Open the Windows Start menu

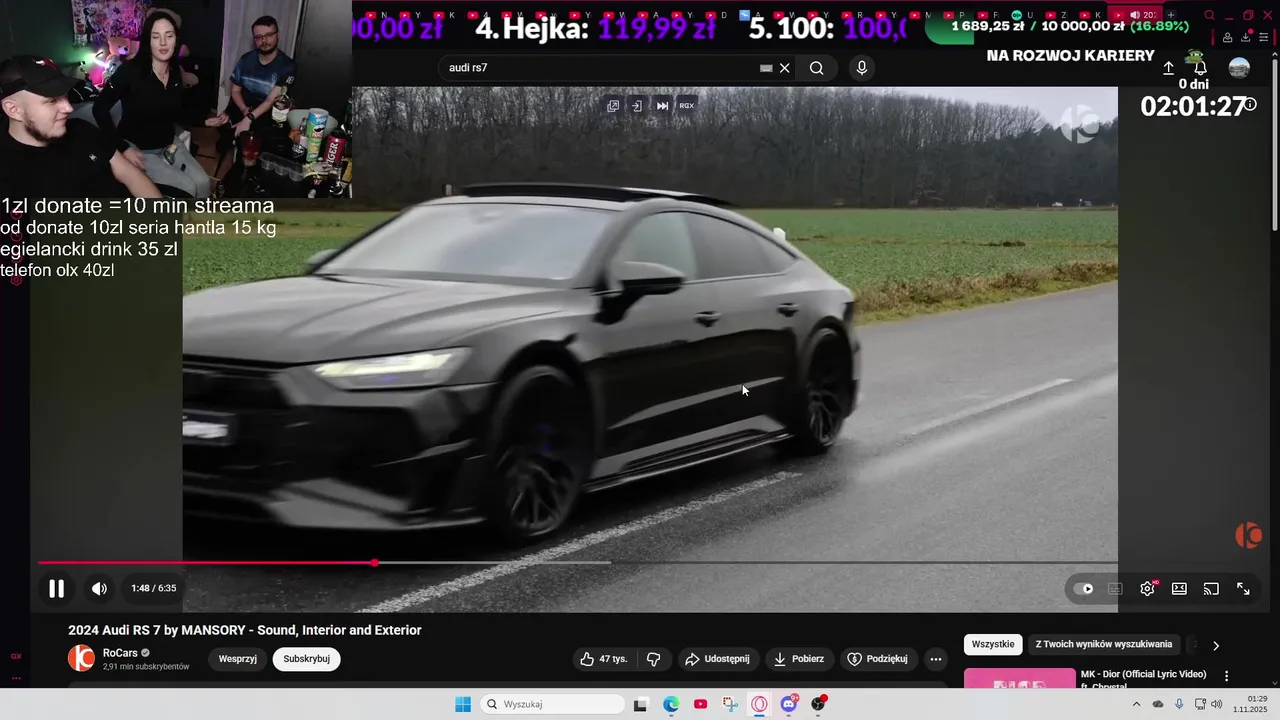coord(463,704)
